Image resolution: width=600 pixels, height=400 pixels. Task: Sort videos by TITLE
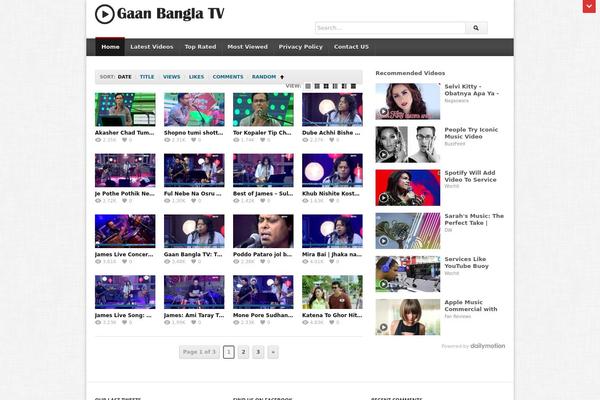point(147,77)
